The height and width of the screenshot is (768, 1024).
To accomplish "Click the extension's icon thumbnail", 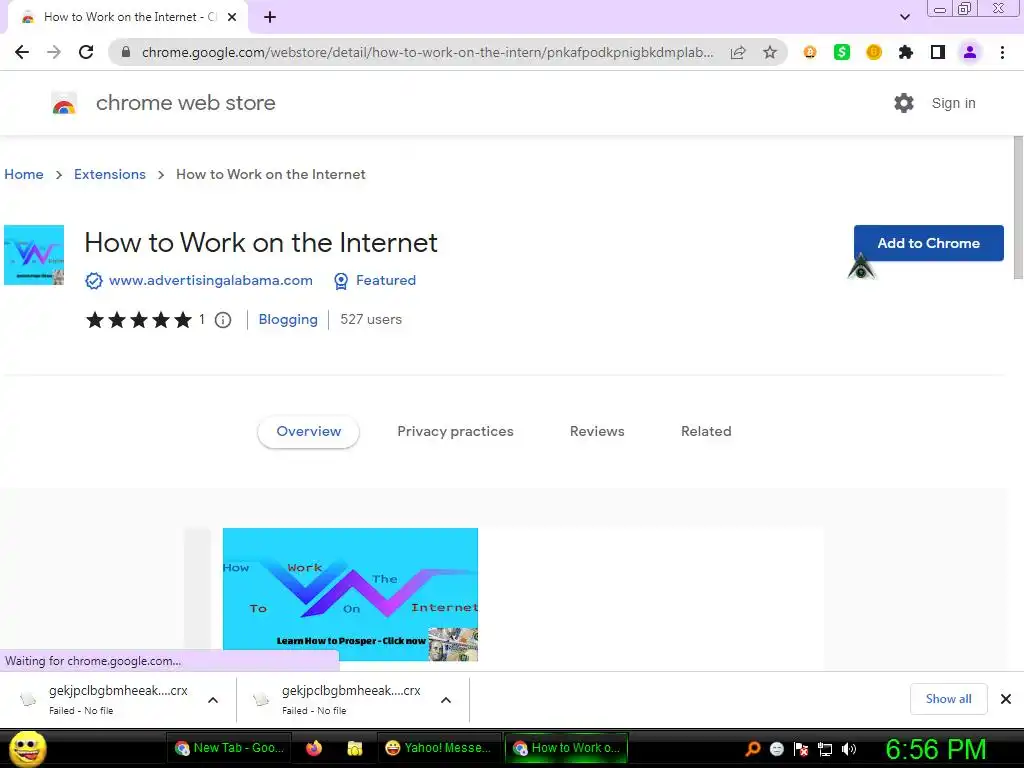I will [x=34, y=255].
